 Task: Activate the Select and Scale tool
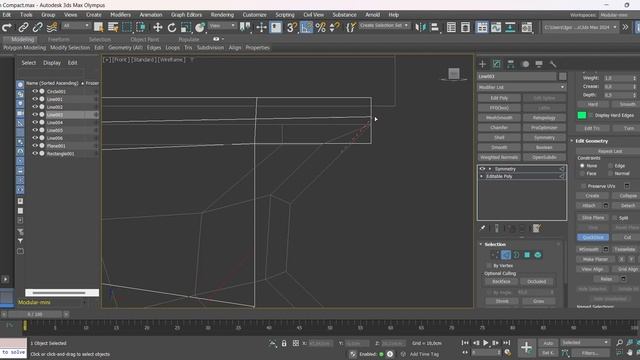[x=186, y=27]
